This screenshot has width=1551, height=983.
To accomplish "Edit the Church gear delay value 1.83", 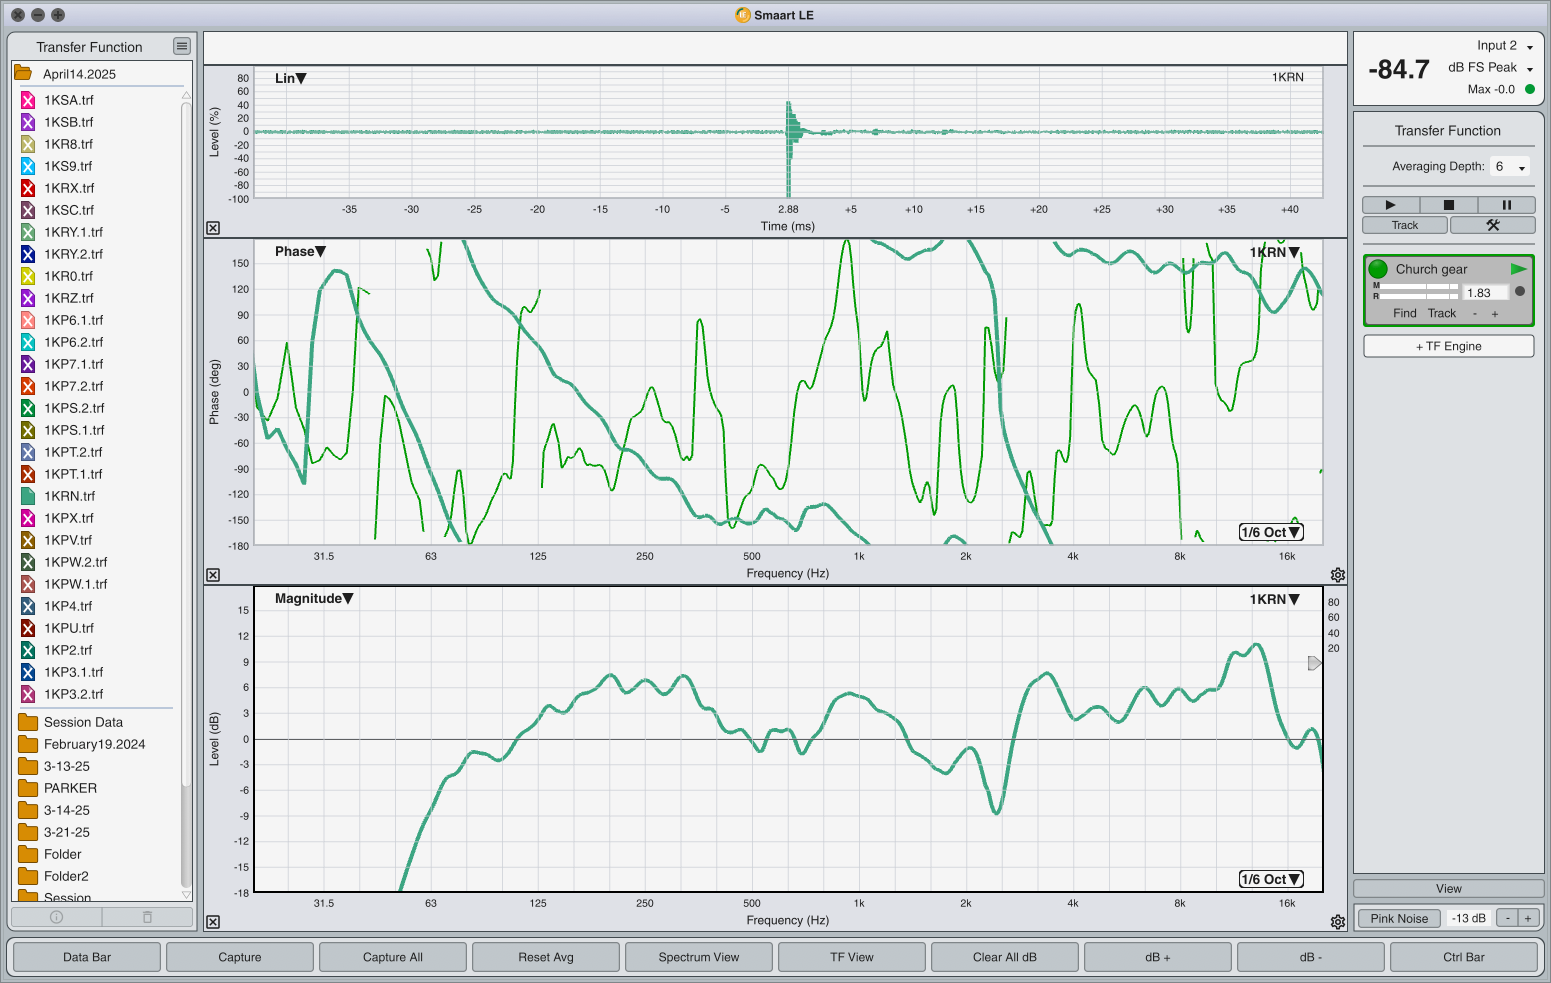I will [1484, 293].
